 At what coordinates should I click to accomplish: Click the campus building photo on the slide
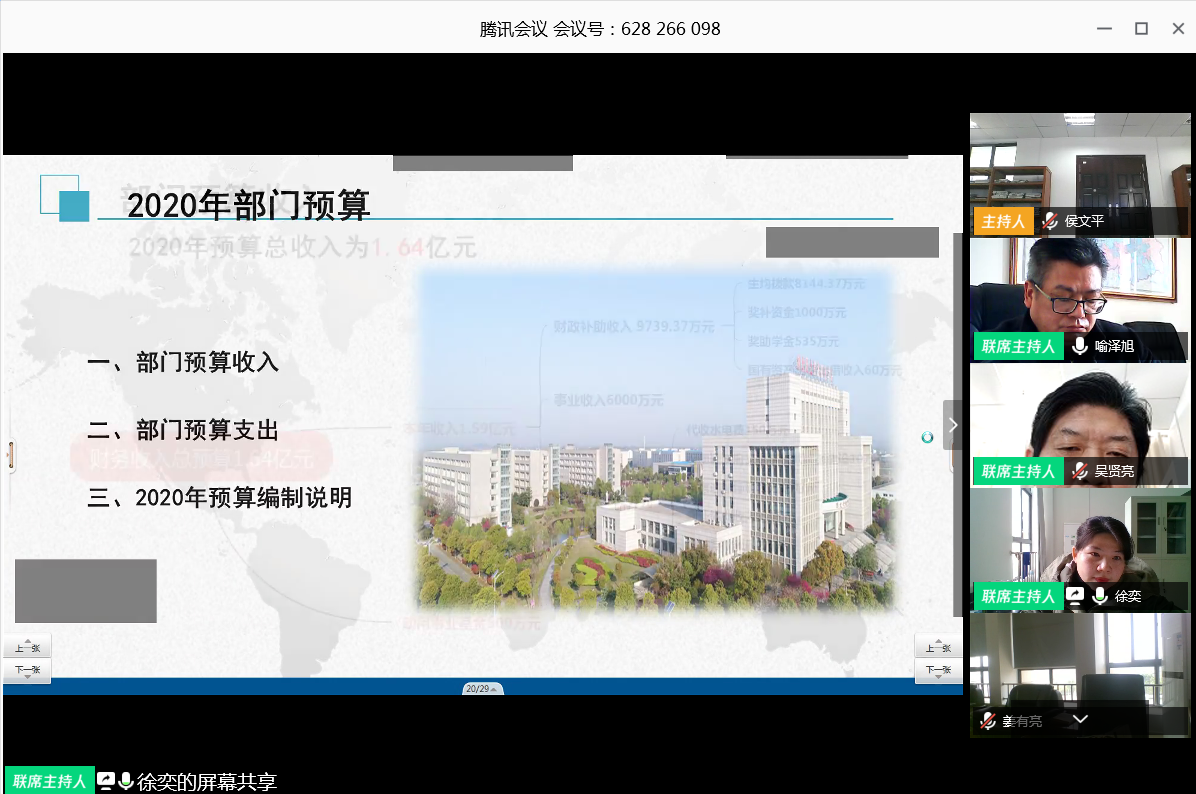tap(656, 441)
